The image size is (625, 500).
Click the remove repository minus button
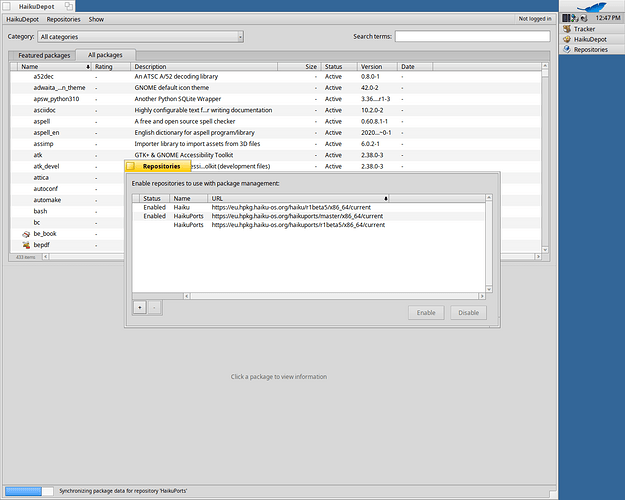[x=154, y=307]
